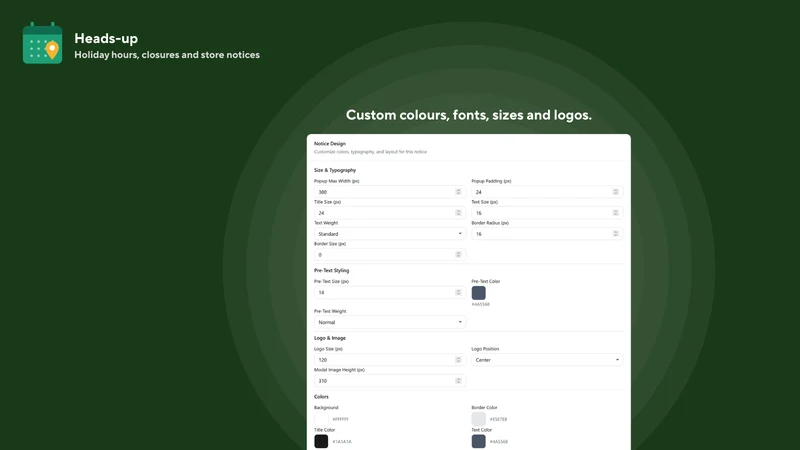Click the 'Notice Design' heading

(330, 143)
